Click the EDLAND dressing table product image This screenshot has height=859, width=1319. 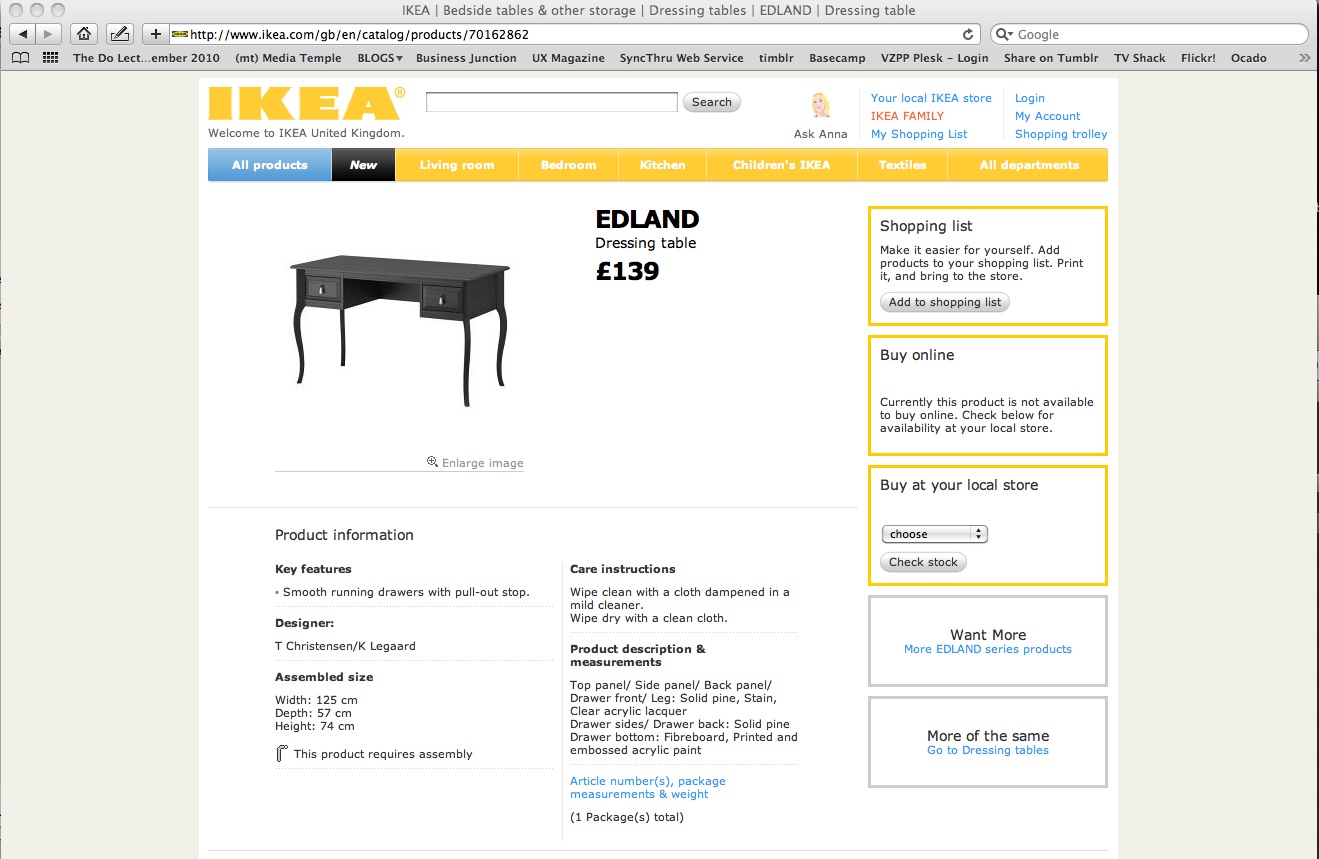(x=400, y=327)
